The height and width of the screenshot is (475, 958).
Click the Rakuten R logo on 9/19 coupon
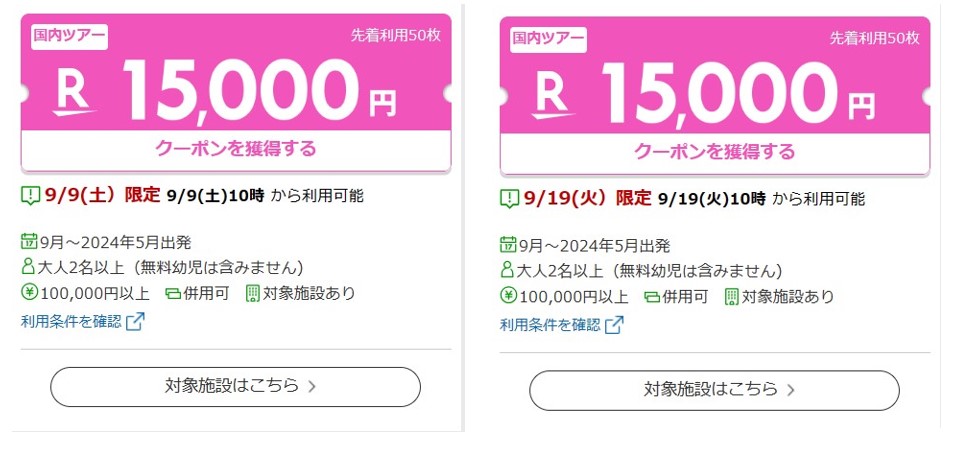click(554, 94)
